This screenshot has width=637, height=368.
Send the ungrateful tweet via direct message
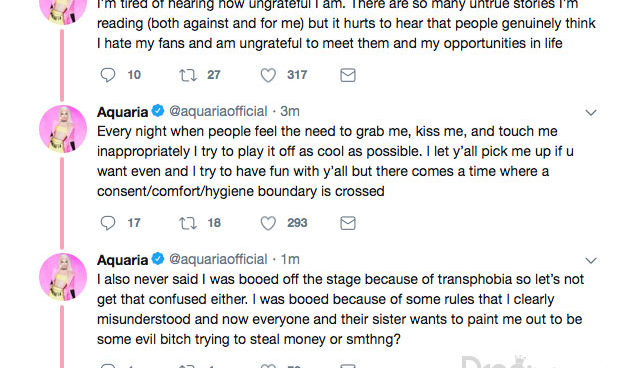tap(348, 75)
